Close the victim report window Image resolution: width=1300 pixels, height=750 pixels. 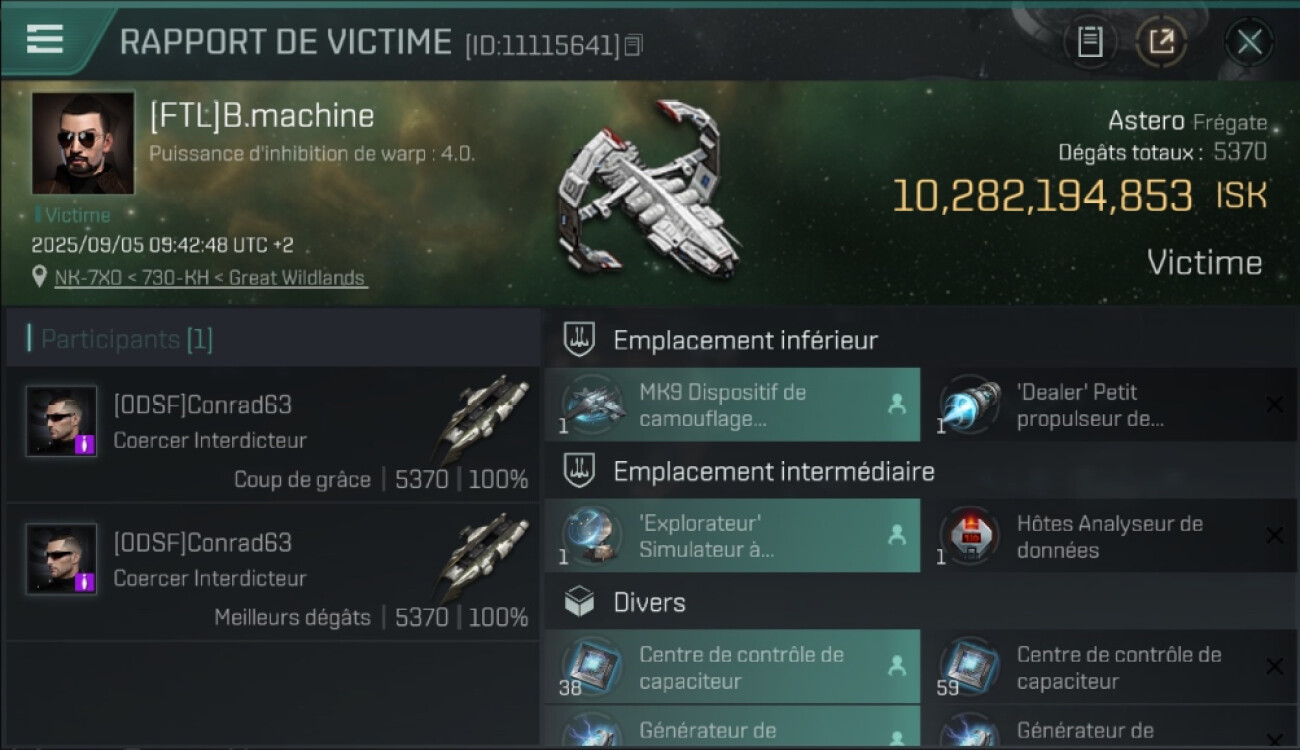1249,42
